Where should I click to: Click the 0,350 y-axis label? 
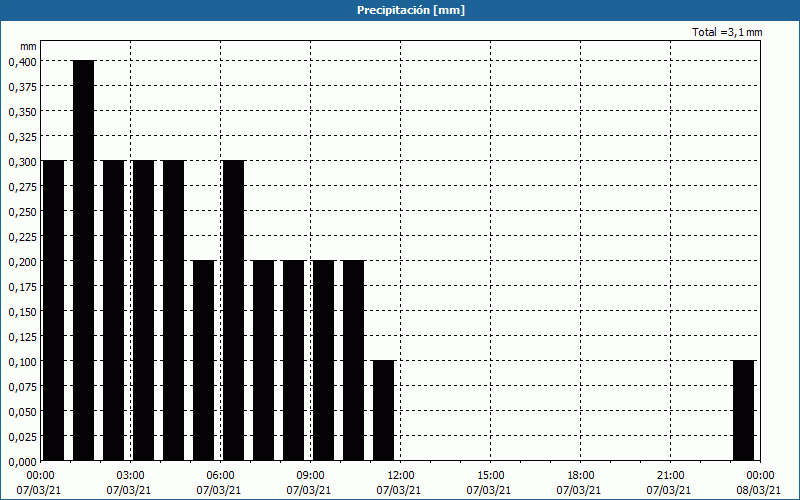pyautogui.click(x=22, y=112)
